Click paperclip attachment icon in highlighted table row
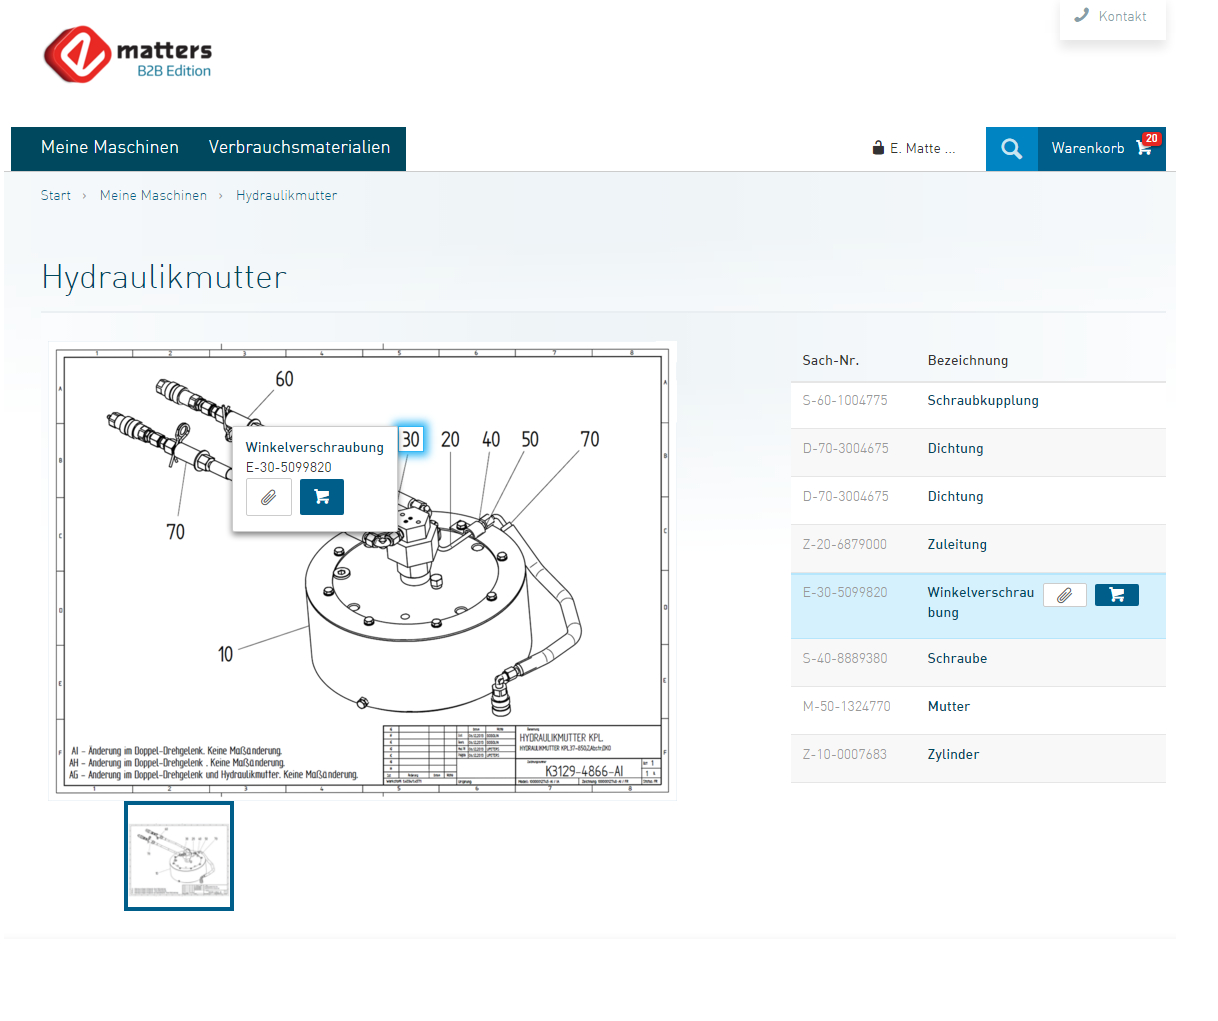 [x=1064, y=595]
